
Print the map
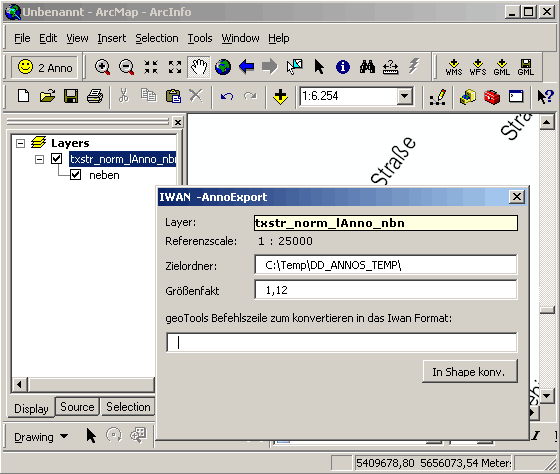[x=95, y=96]
